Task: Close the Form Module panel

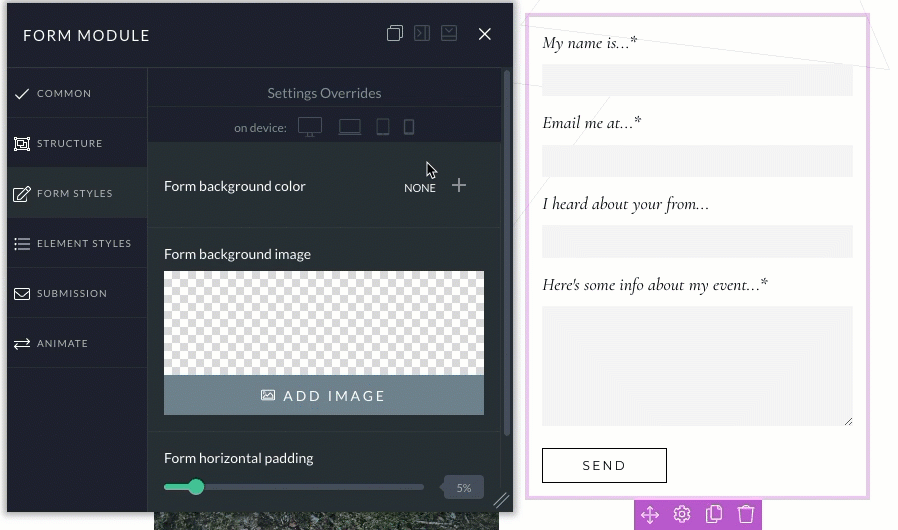Action: (x=485, y=34)
